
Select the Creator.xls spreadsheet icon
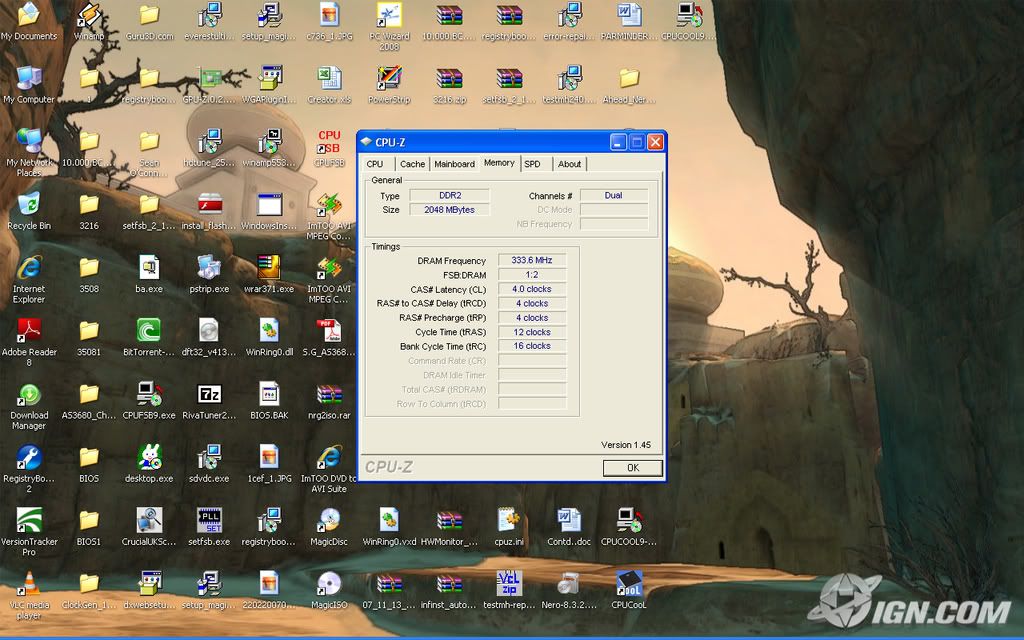click(x=329, y=78)
